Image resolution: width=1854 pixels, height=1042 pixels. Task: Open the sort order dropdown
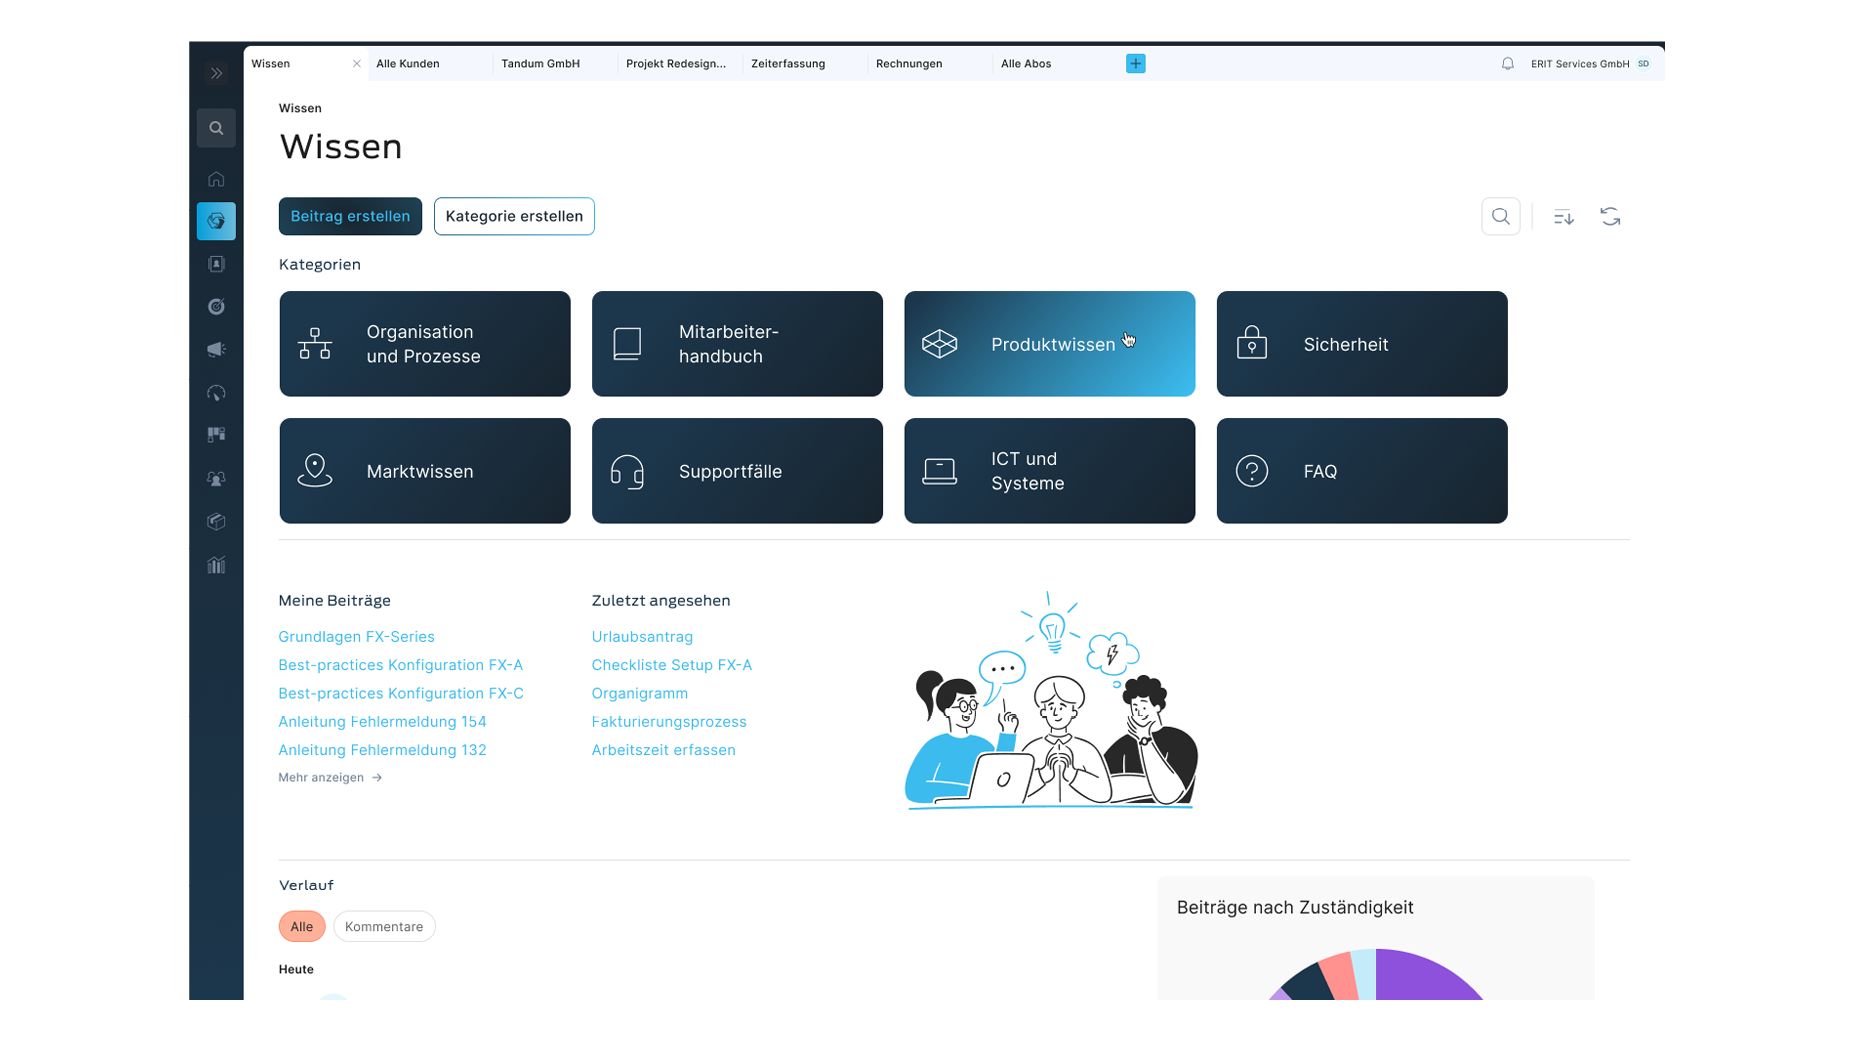[x=1564, y=216]
